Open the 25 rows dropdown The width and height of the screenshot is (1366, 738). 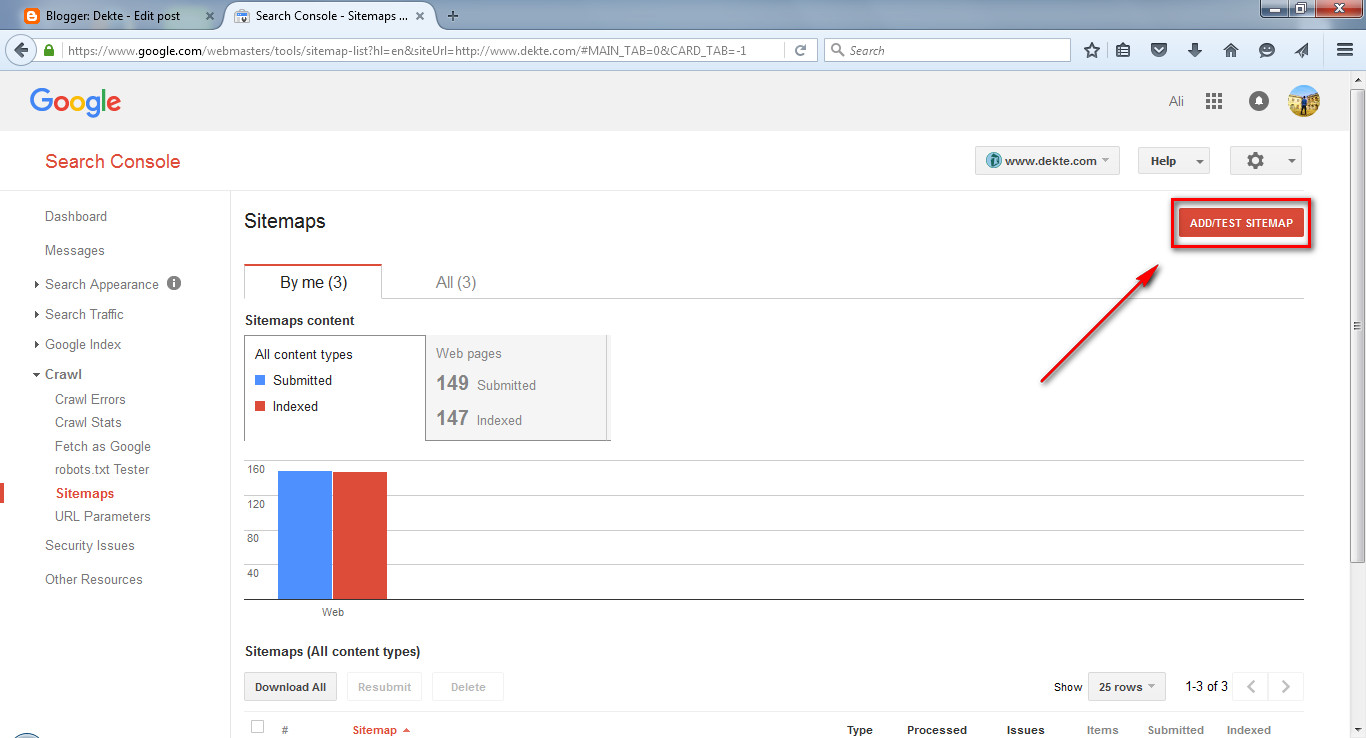[1126, 687]
